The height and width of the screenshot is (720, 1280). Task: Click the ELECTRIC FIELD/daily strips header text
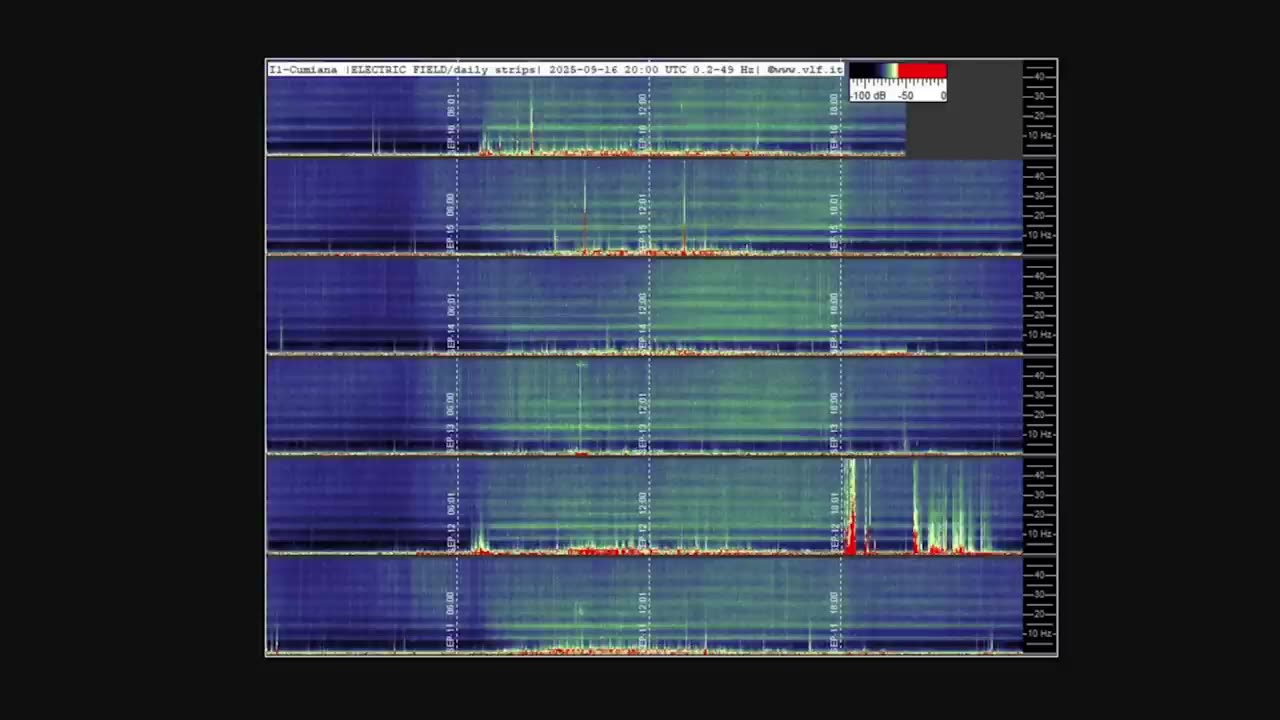pyautogui.click(x=444, y=70)
